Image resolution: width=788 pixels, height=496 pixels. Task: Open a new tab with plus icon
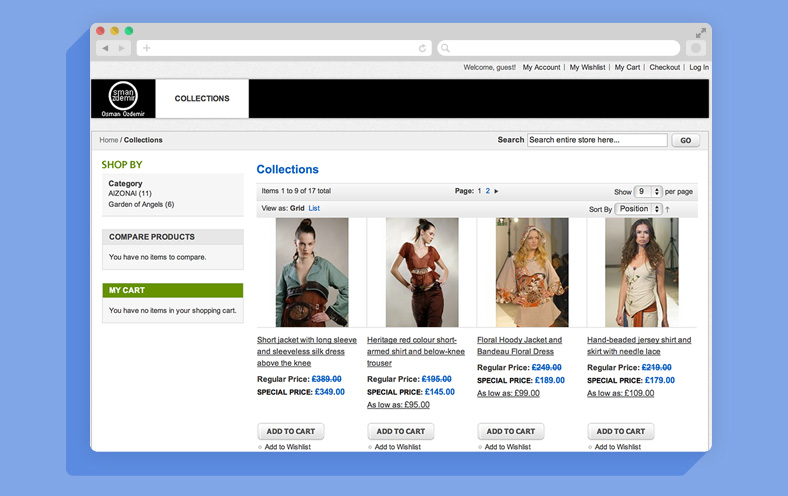[147, 48]
